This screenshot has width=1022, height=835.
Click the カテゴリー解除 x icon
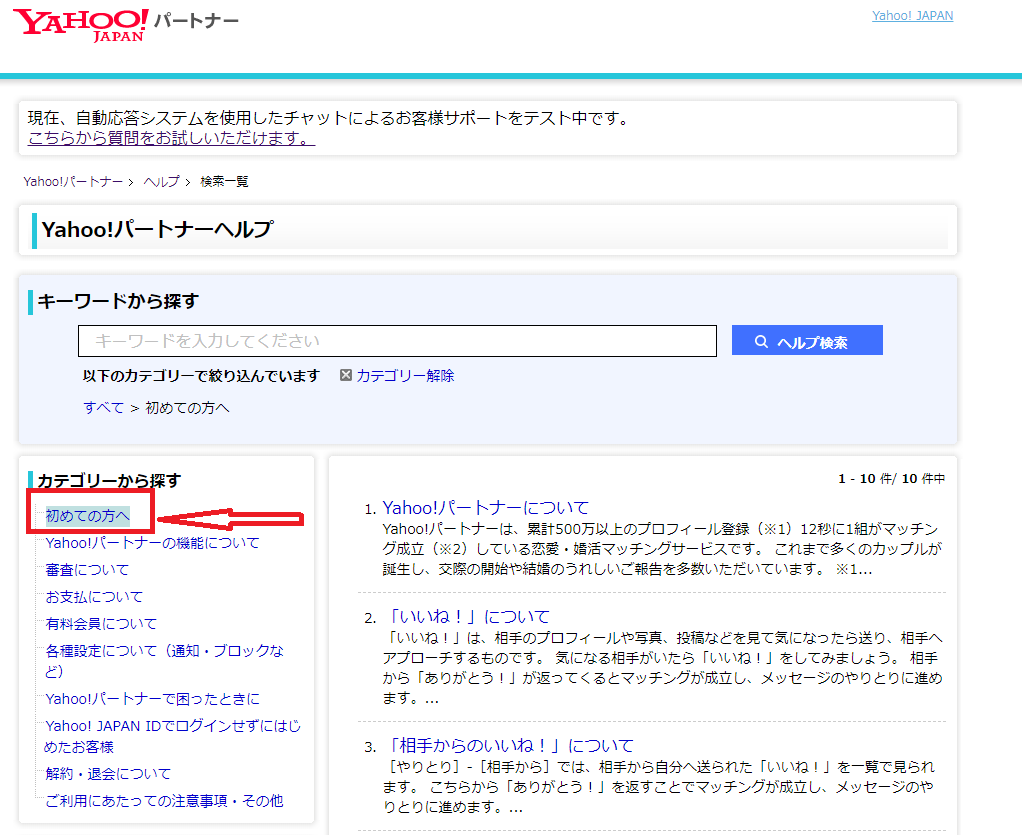point(345,375)
